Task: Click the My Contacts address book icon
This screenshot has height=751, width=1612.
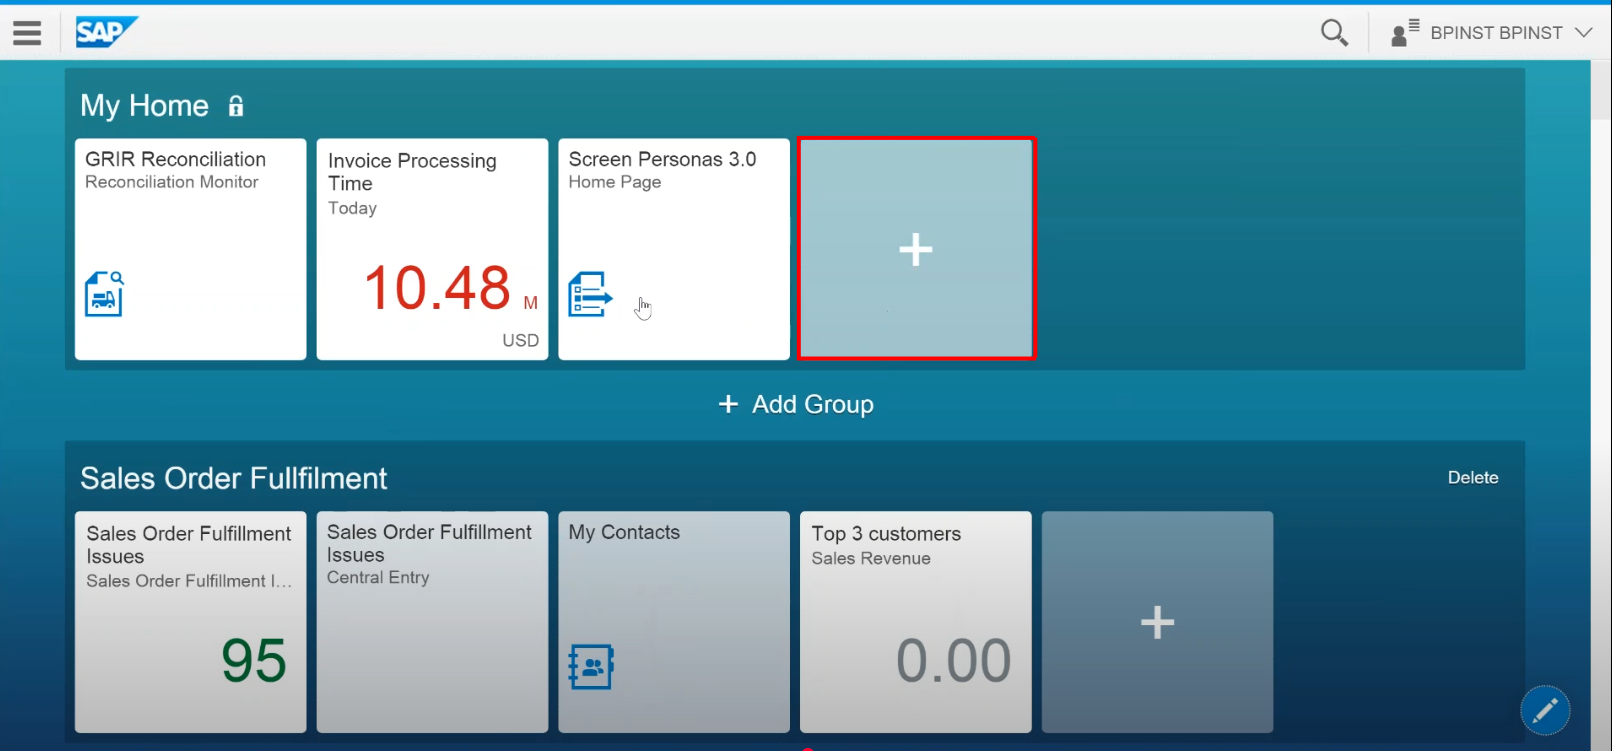Action: click(590, 666)
